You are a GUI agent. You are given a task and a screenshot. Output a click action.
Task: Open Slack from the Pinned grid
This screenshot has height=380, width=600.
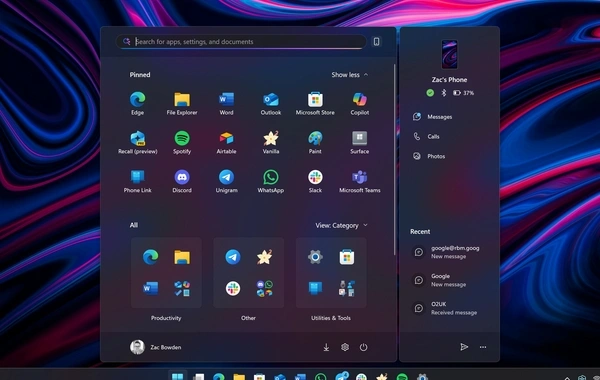point(315,181)
